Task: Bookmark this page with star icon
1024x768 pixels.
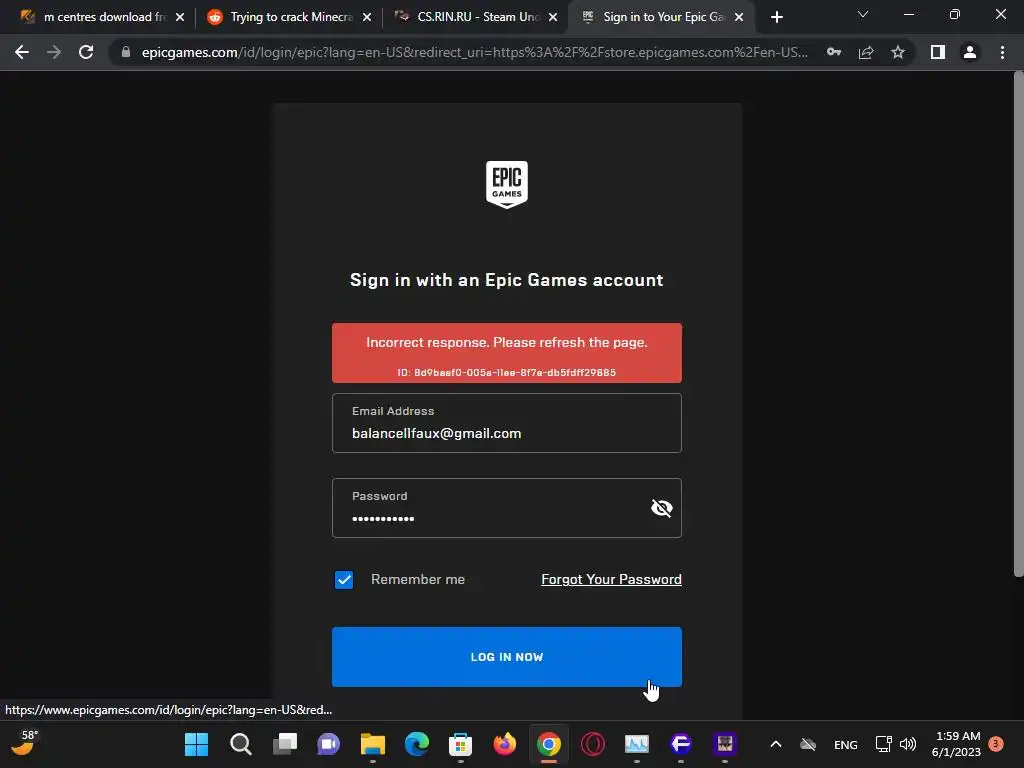Action: click(898, 52)
